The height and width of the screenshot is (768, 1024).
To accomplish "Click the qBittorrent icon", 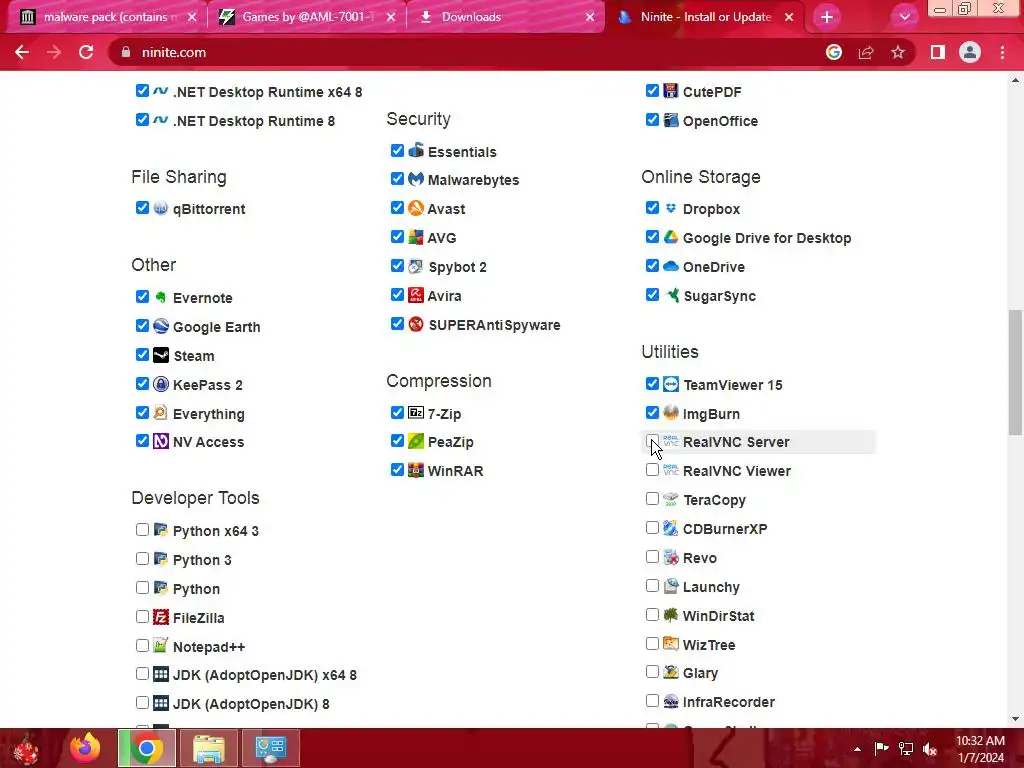I will click(161, 208).
